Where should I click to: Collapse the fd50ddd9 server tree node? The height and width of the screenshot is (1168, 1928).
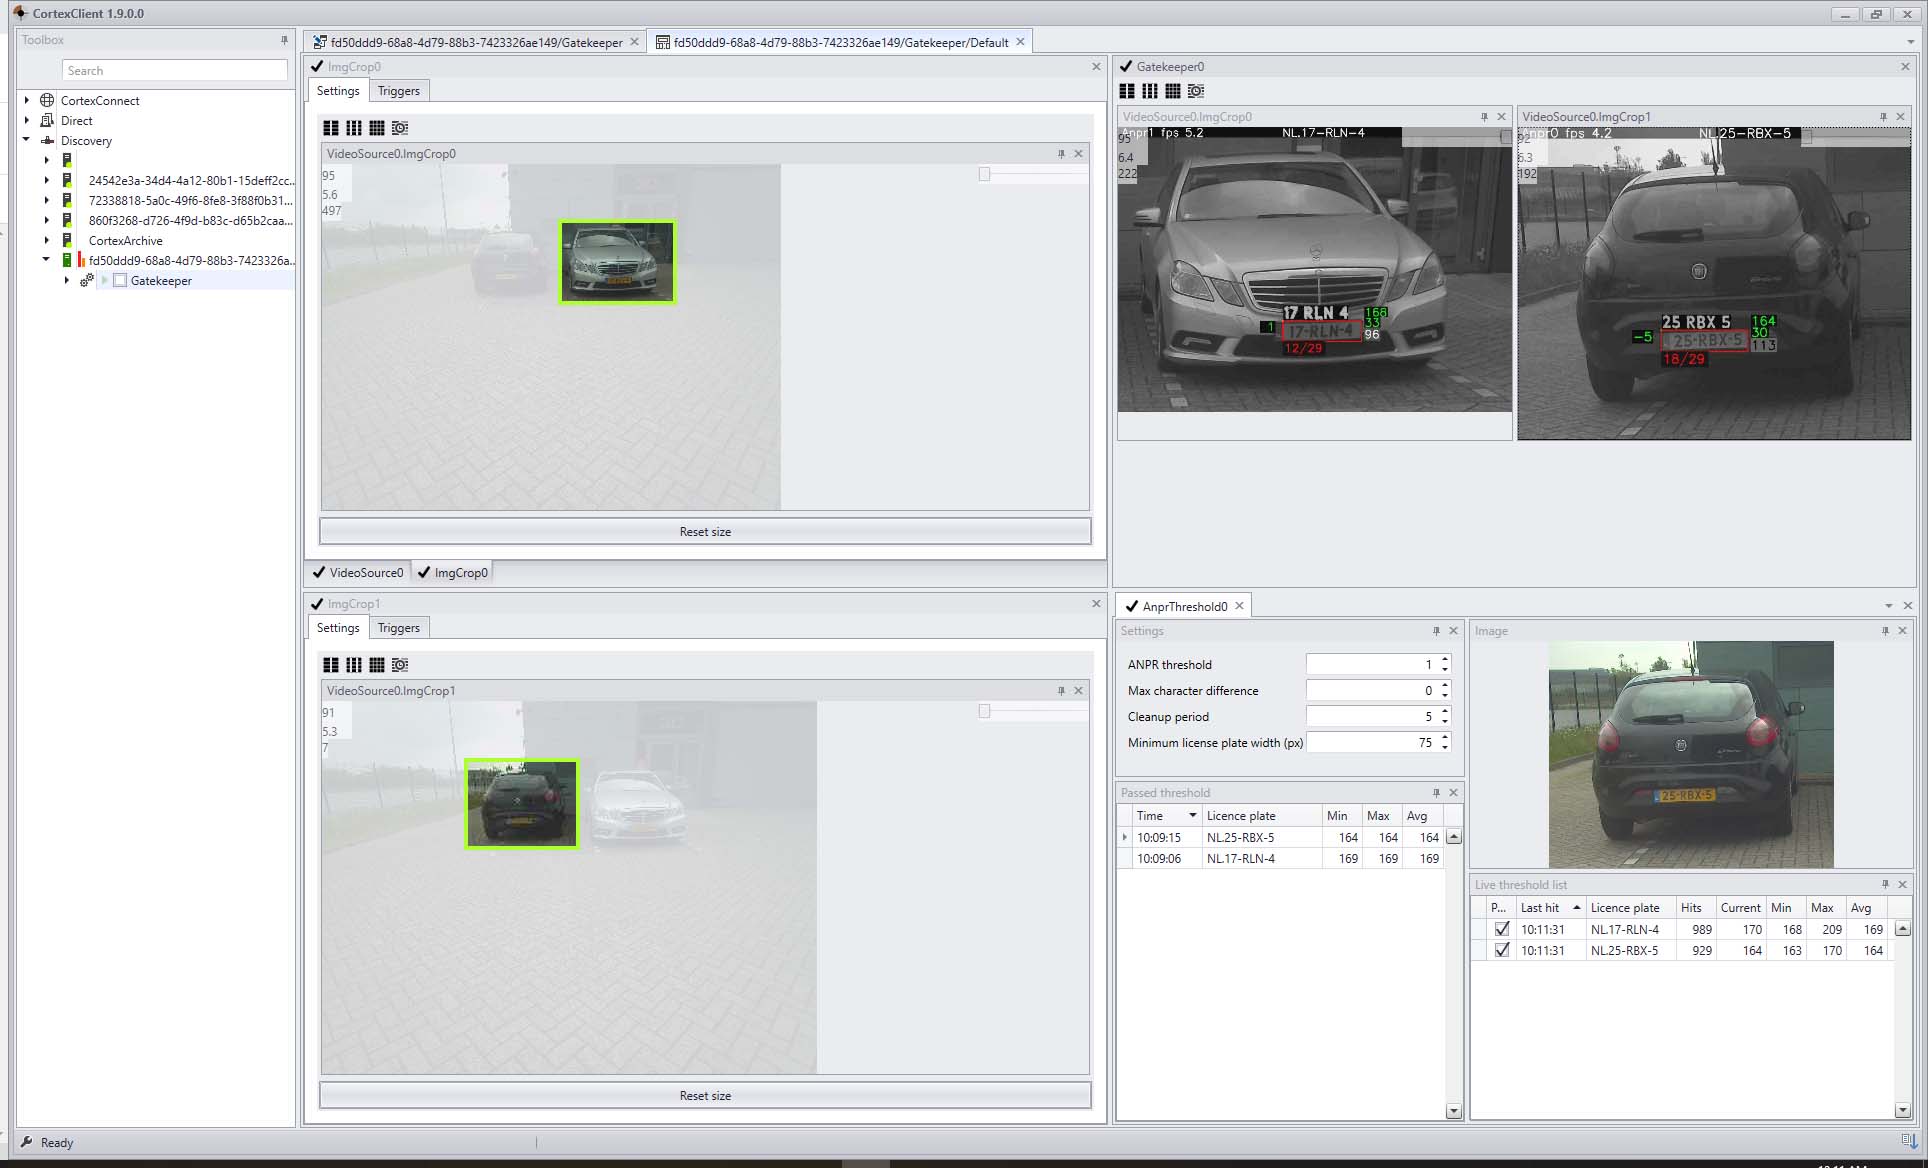pyautogui.click(x=46, y=260)
